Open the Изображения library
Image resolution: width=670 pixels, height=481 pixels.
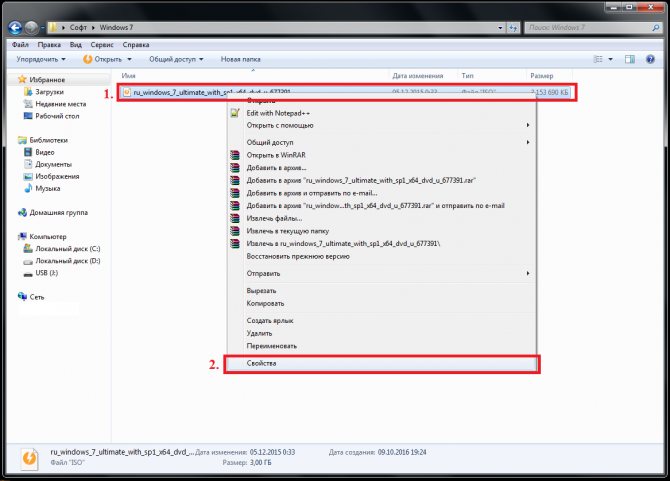(57, 176)
